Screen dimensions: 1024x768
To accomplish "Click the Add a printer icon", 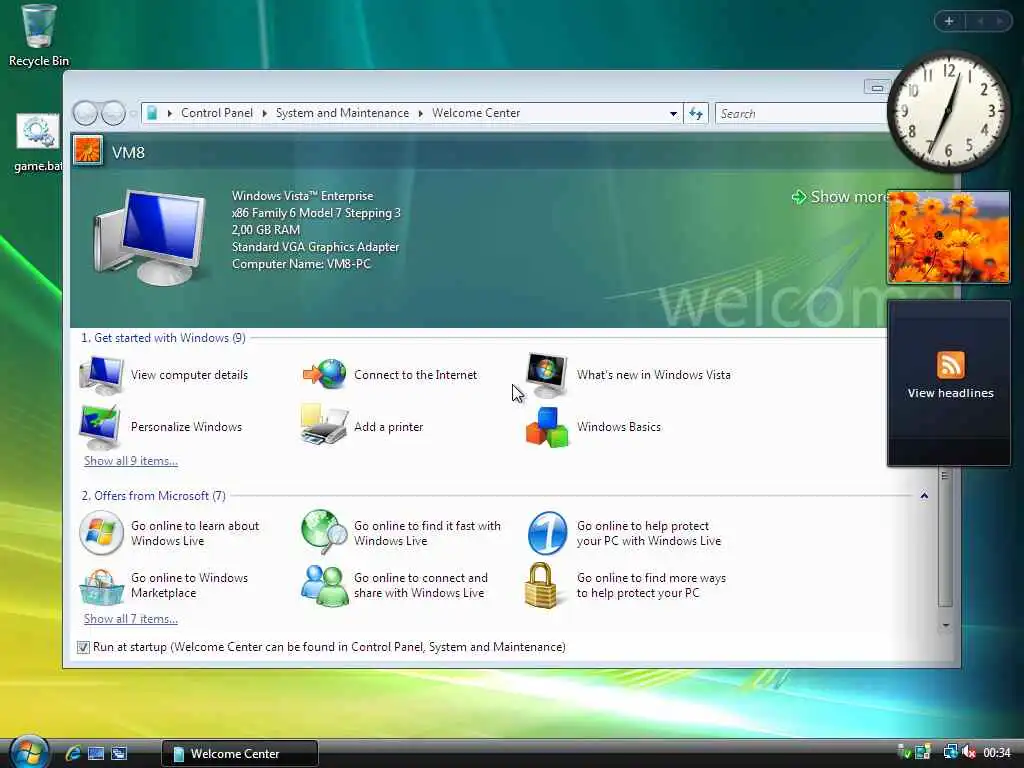I will 324,425.
